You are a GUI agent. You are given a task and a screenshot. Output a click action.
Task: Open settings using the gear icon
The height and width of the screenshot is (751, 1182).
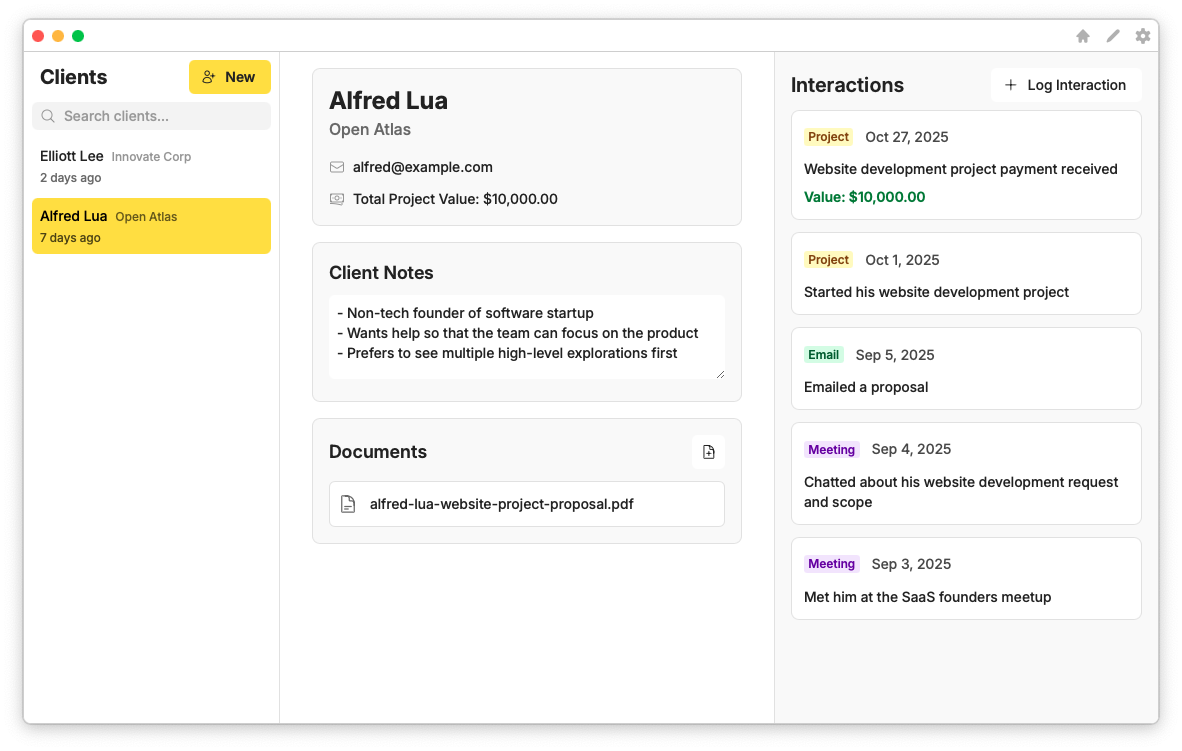coord(1143,36)
